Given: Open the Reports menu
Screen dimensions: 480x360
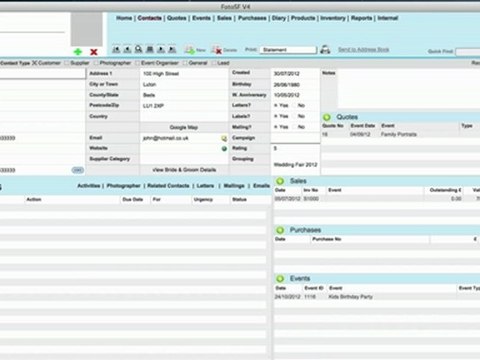Looking at the screenshot, I should (362, 18).
